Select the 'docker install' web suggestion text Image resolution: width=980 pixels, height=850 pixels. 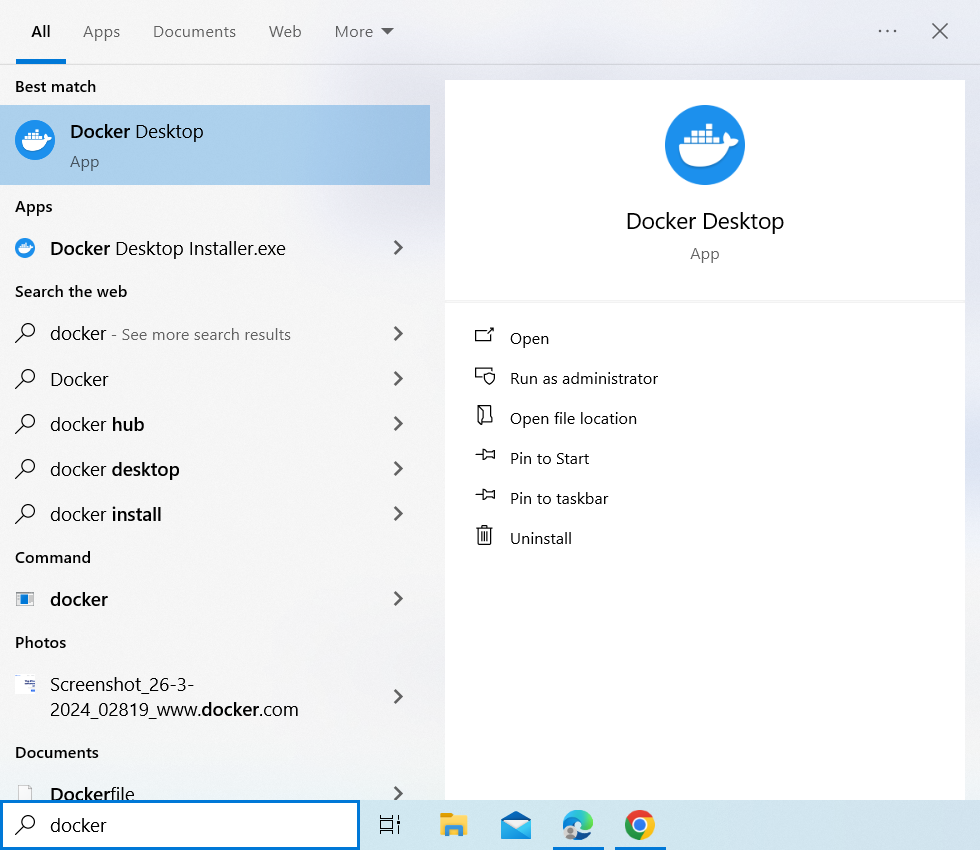coord(106,514)
